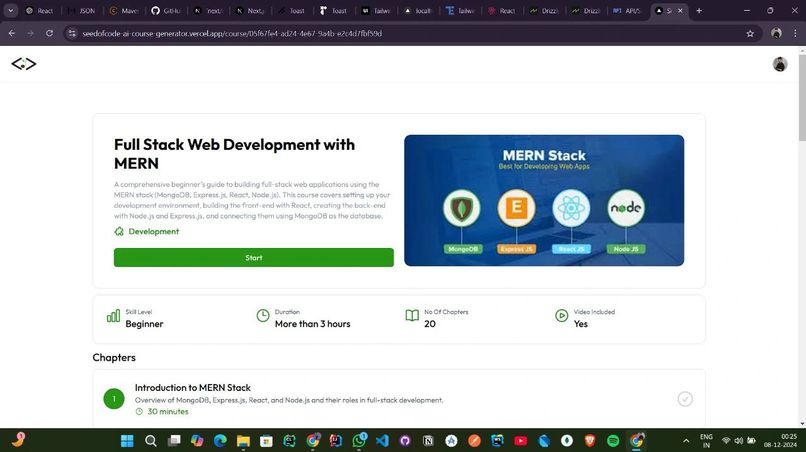Open the Introduction to MERN Stack chapter

193,388
